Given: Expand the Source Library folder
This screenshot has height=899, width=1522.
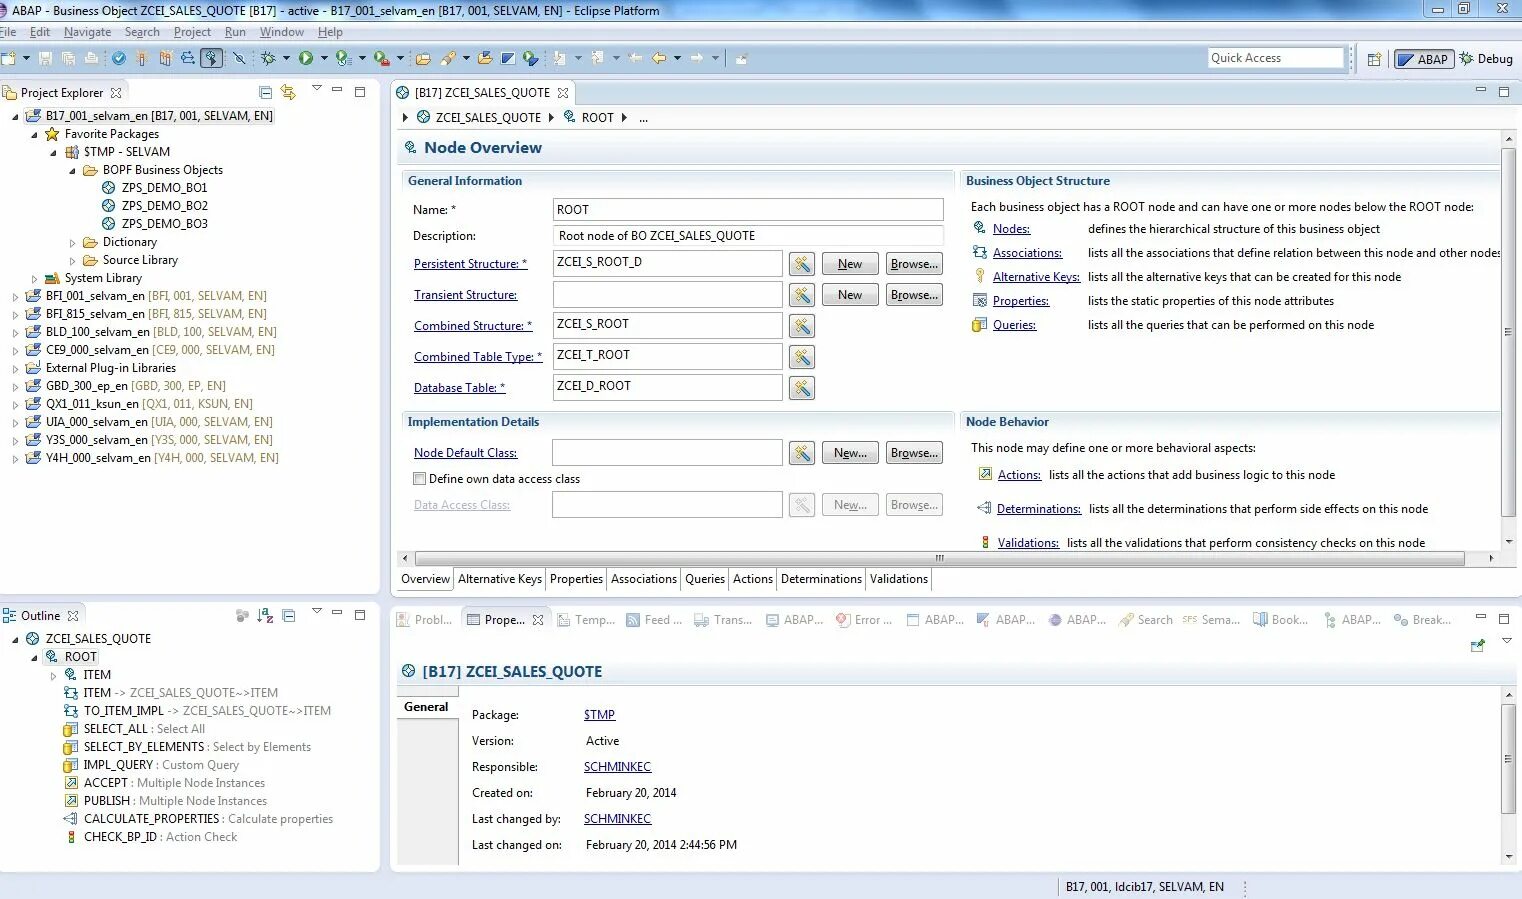Looking at the screenshot, I should click(72, 260).
